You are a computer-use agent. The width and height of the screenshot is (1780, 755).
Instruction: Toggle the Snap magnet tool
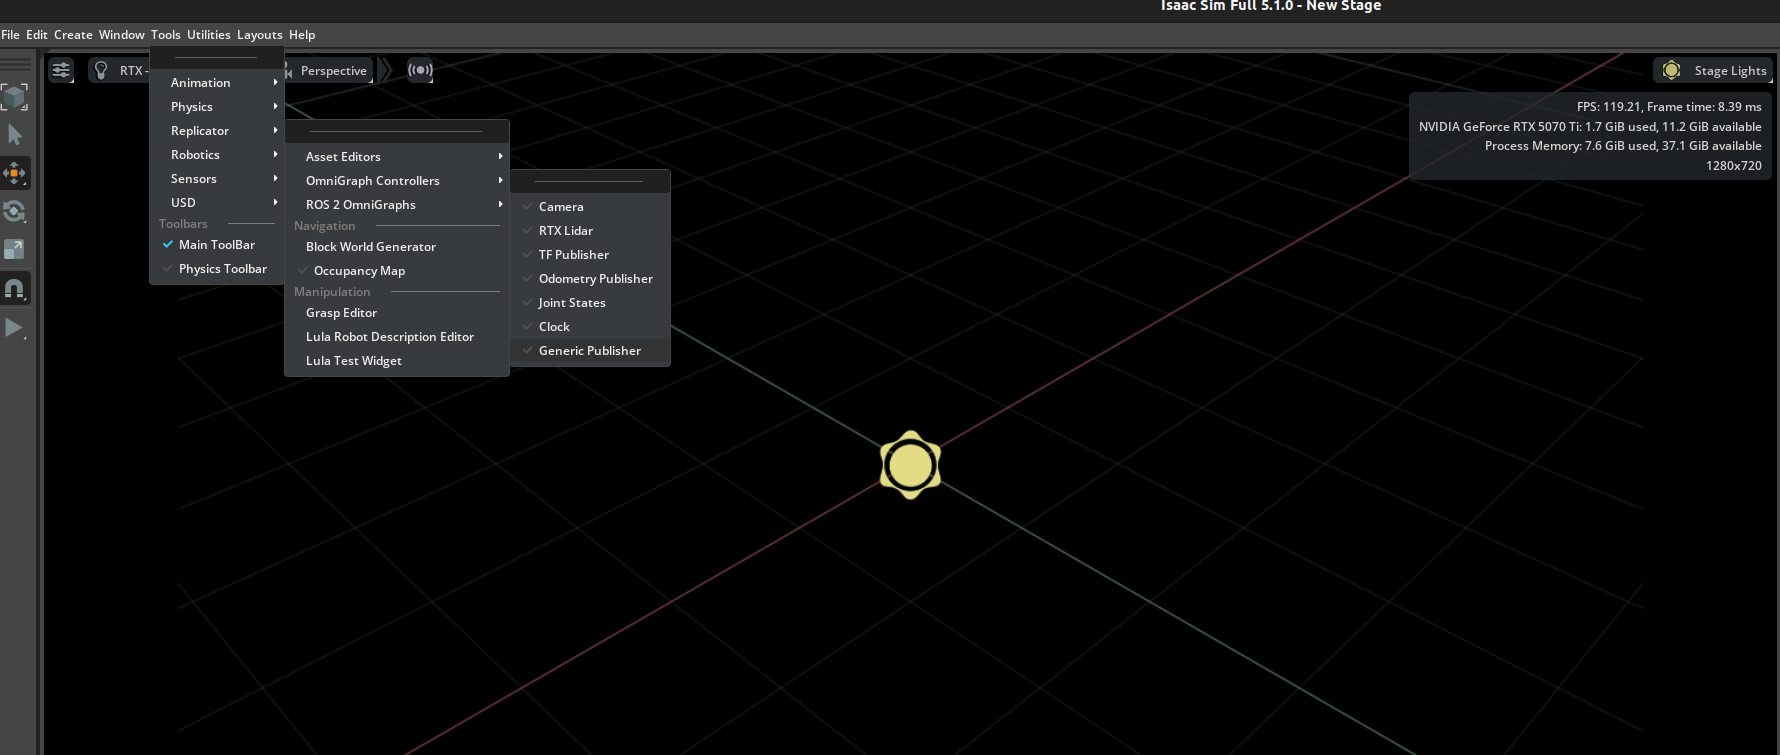tap(14, 289)
